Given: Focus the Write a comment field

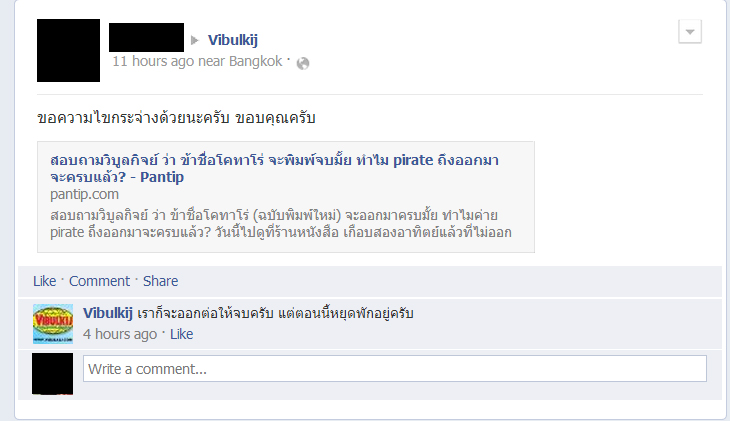Looking at the screenshot, I should pyautogui.click(x=395, y=369).
